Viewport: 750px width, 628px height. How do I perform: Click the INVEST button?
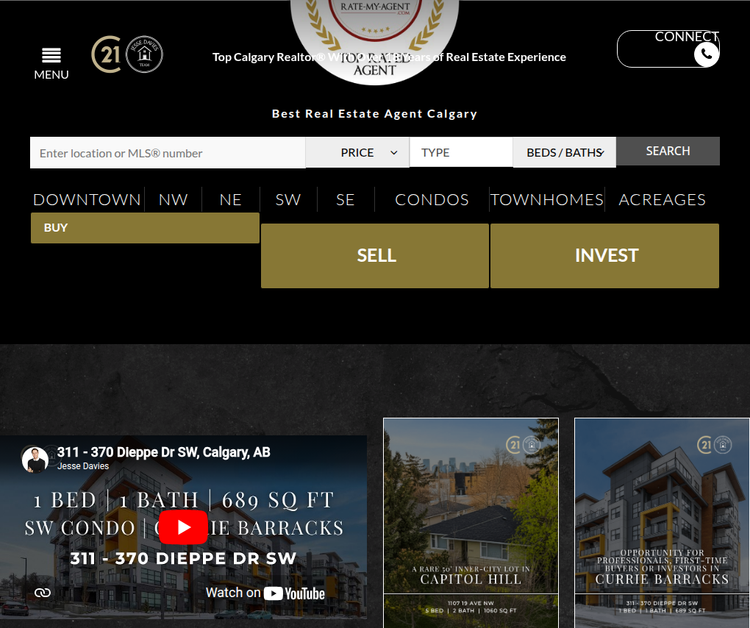click(605, 255)
